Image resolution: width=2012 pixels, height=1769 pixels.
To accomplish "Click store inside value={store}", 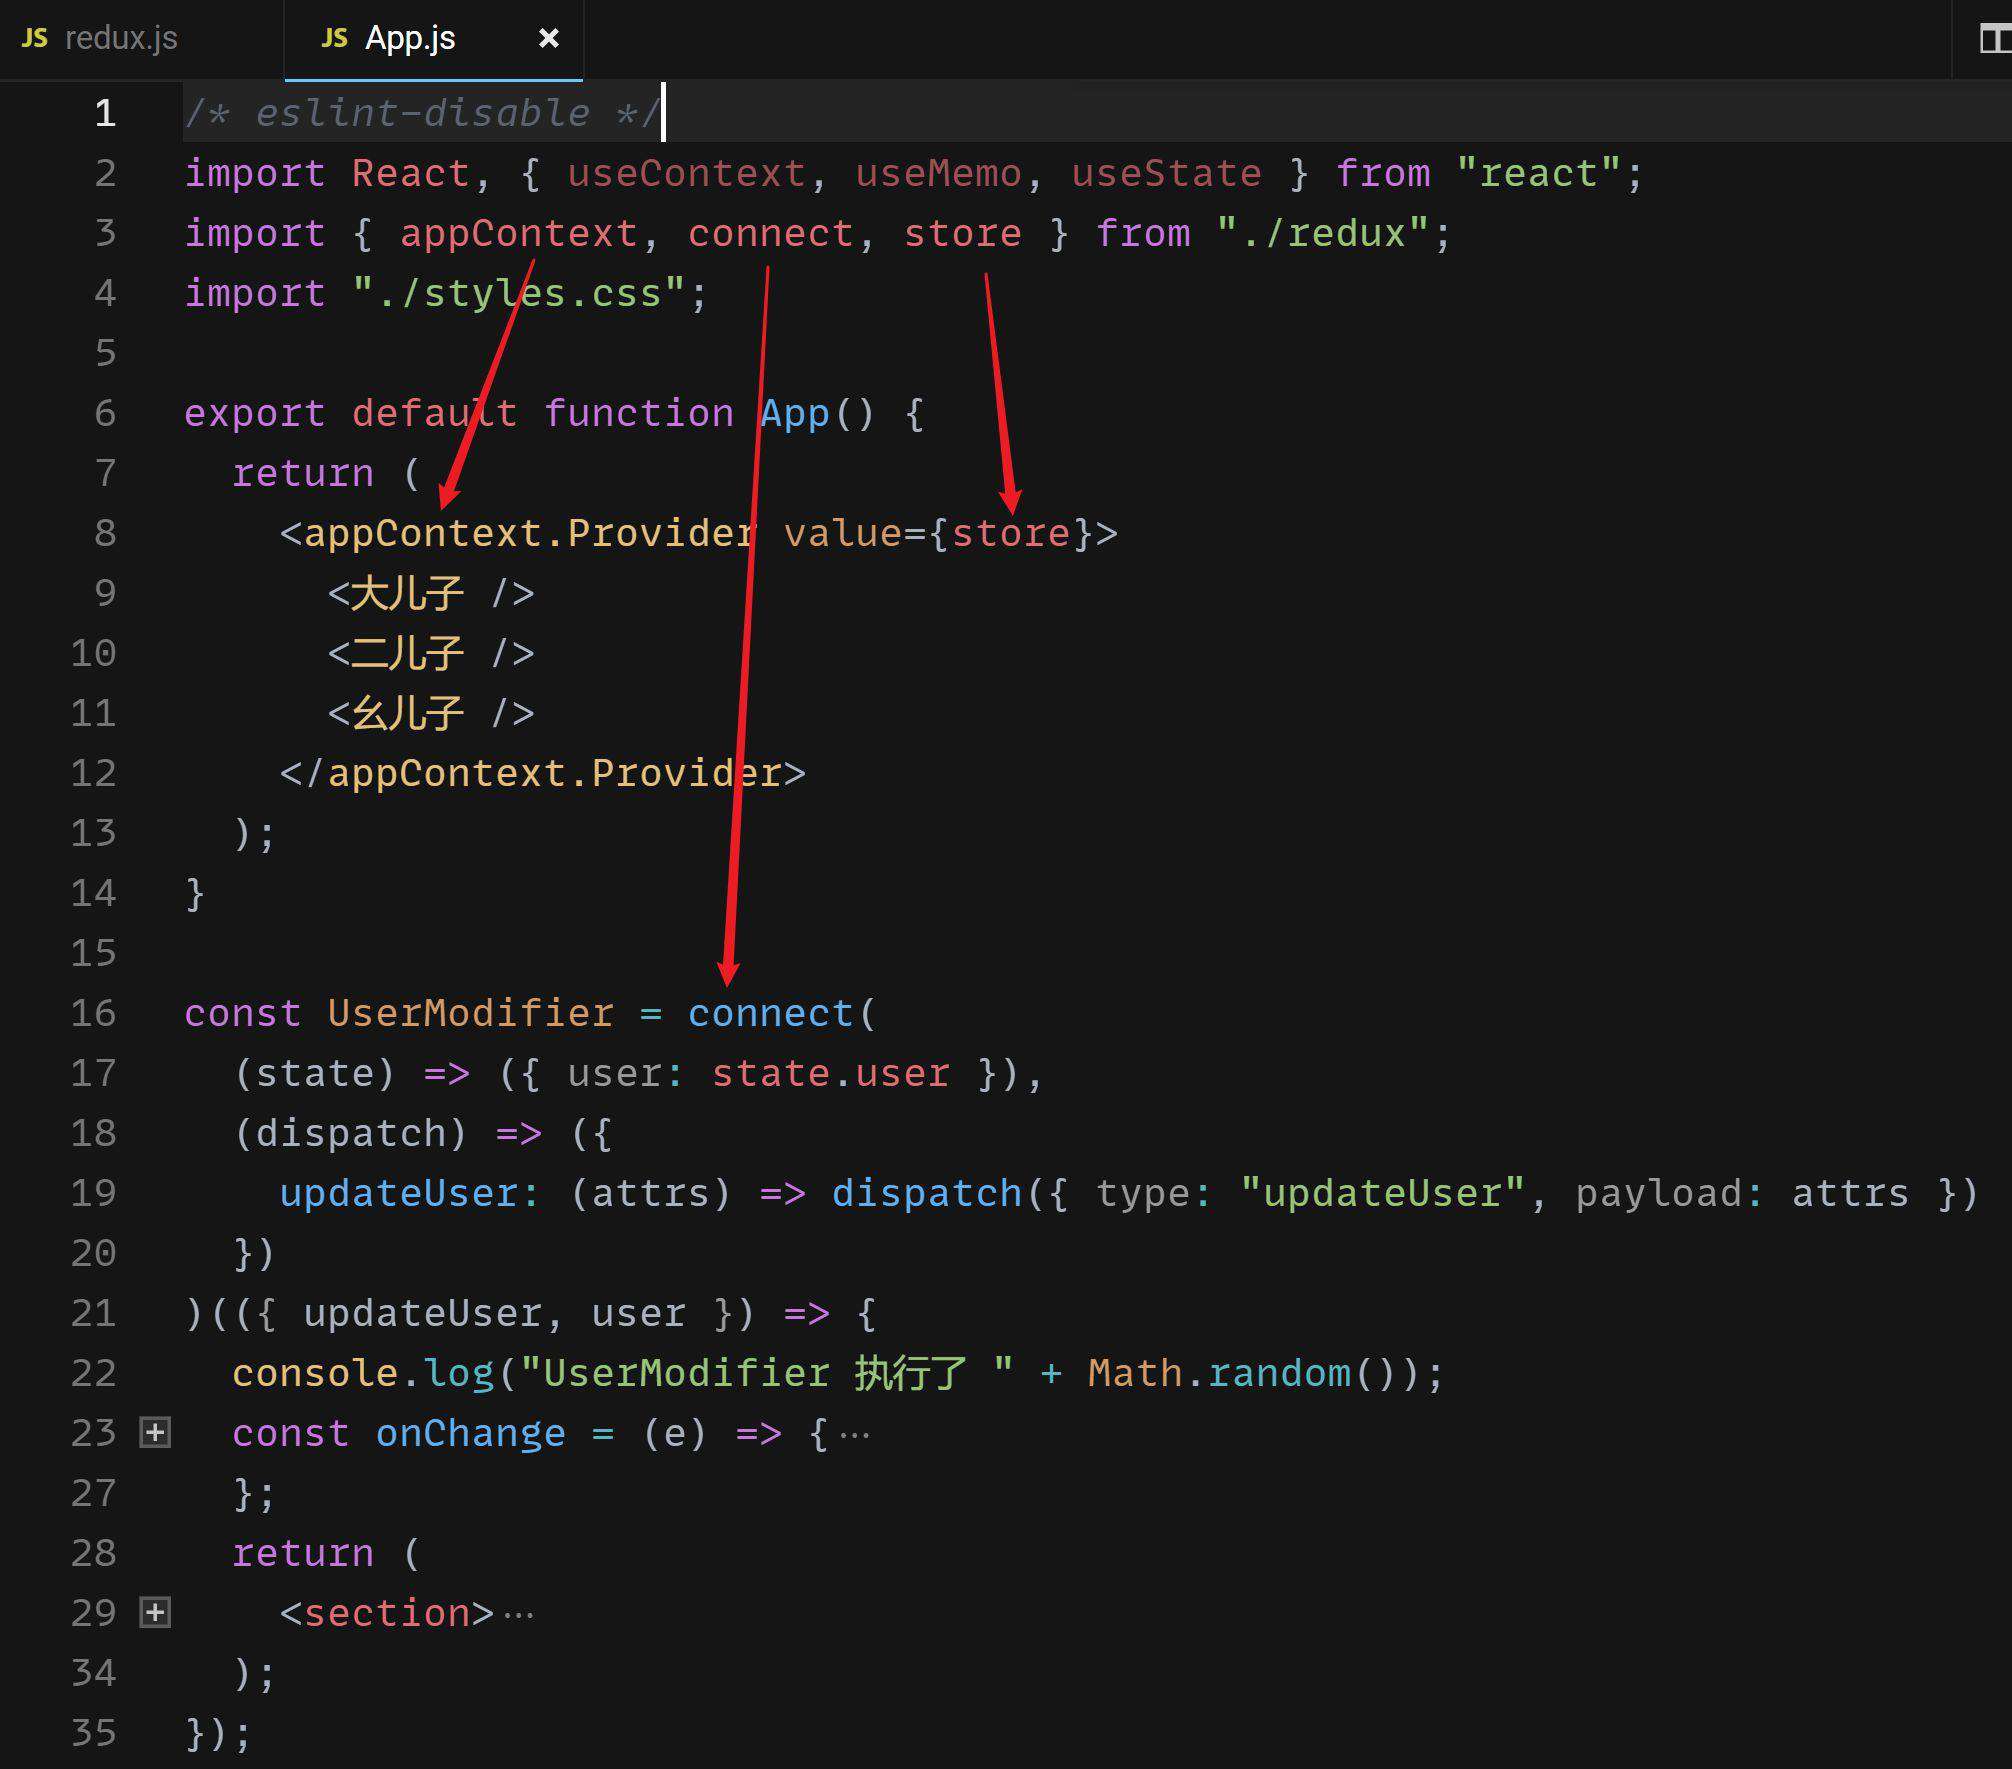I will click(x=1011, y=533).
